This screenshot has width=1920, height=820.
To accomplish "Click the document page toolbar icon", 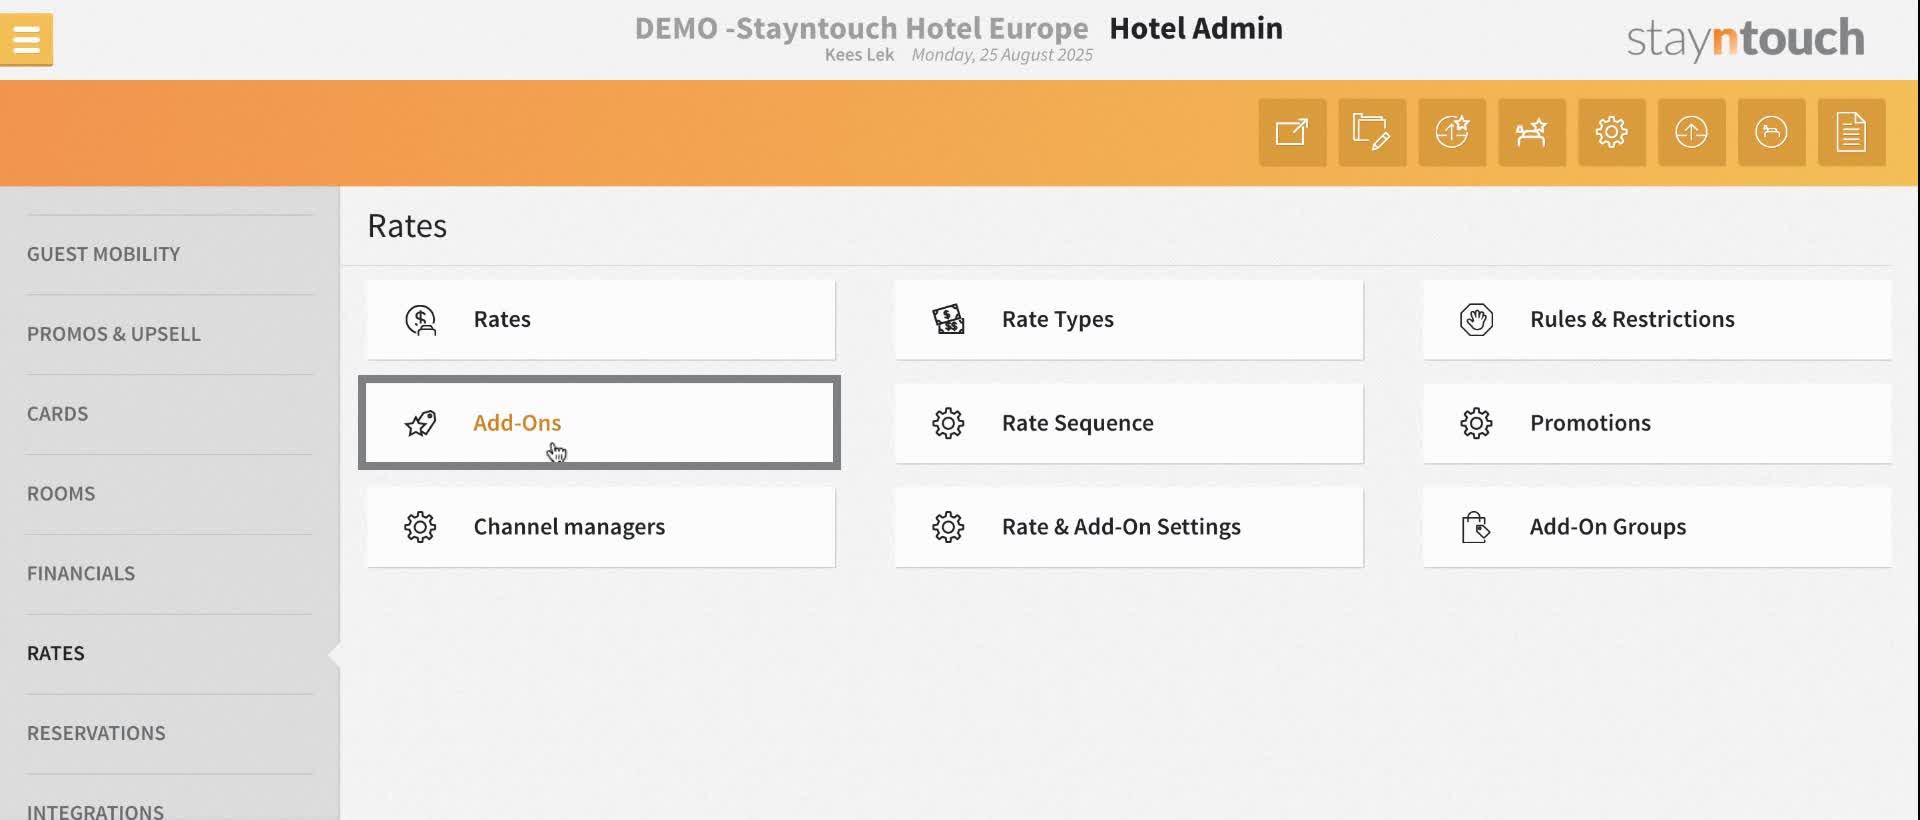I will [x=1852, y=132].
